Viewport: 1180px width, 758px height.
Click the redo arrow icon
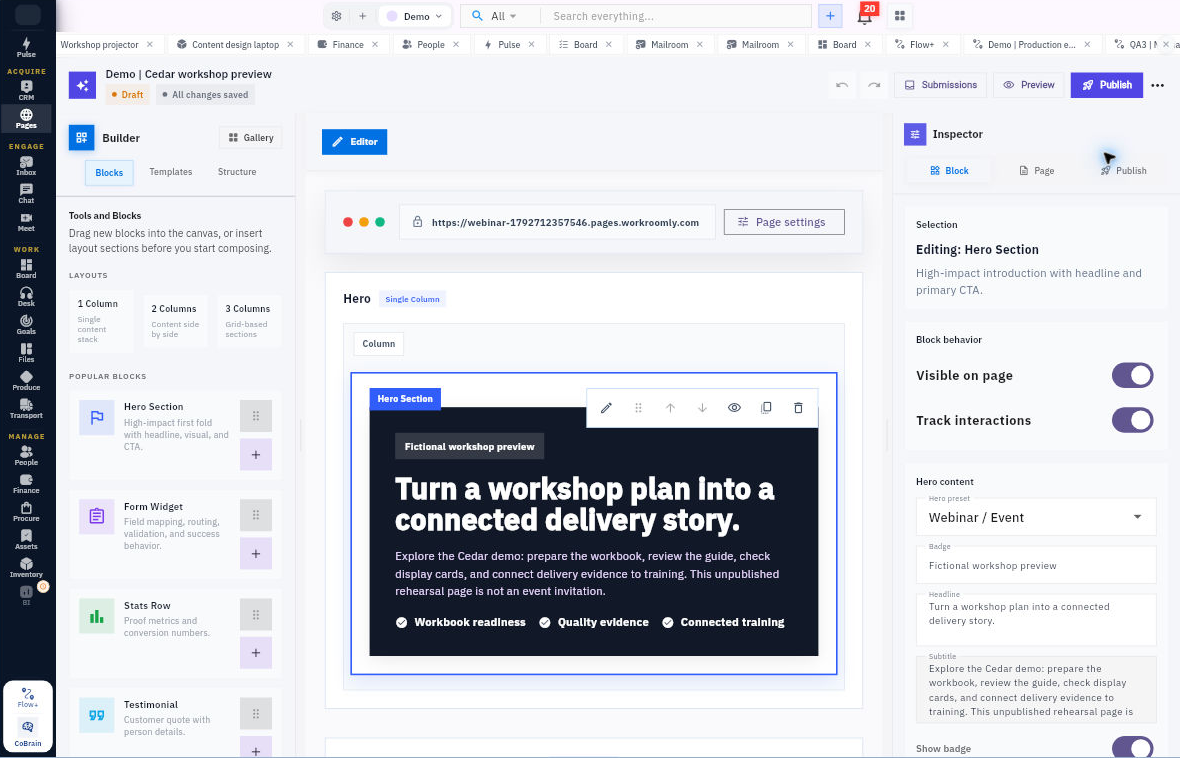tap(874, 85)
